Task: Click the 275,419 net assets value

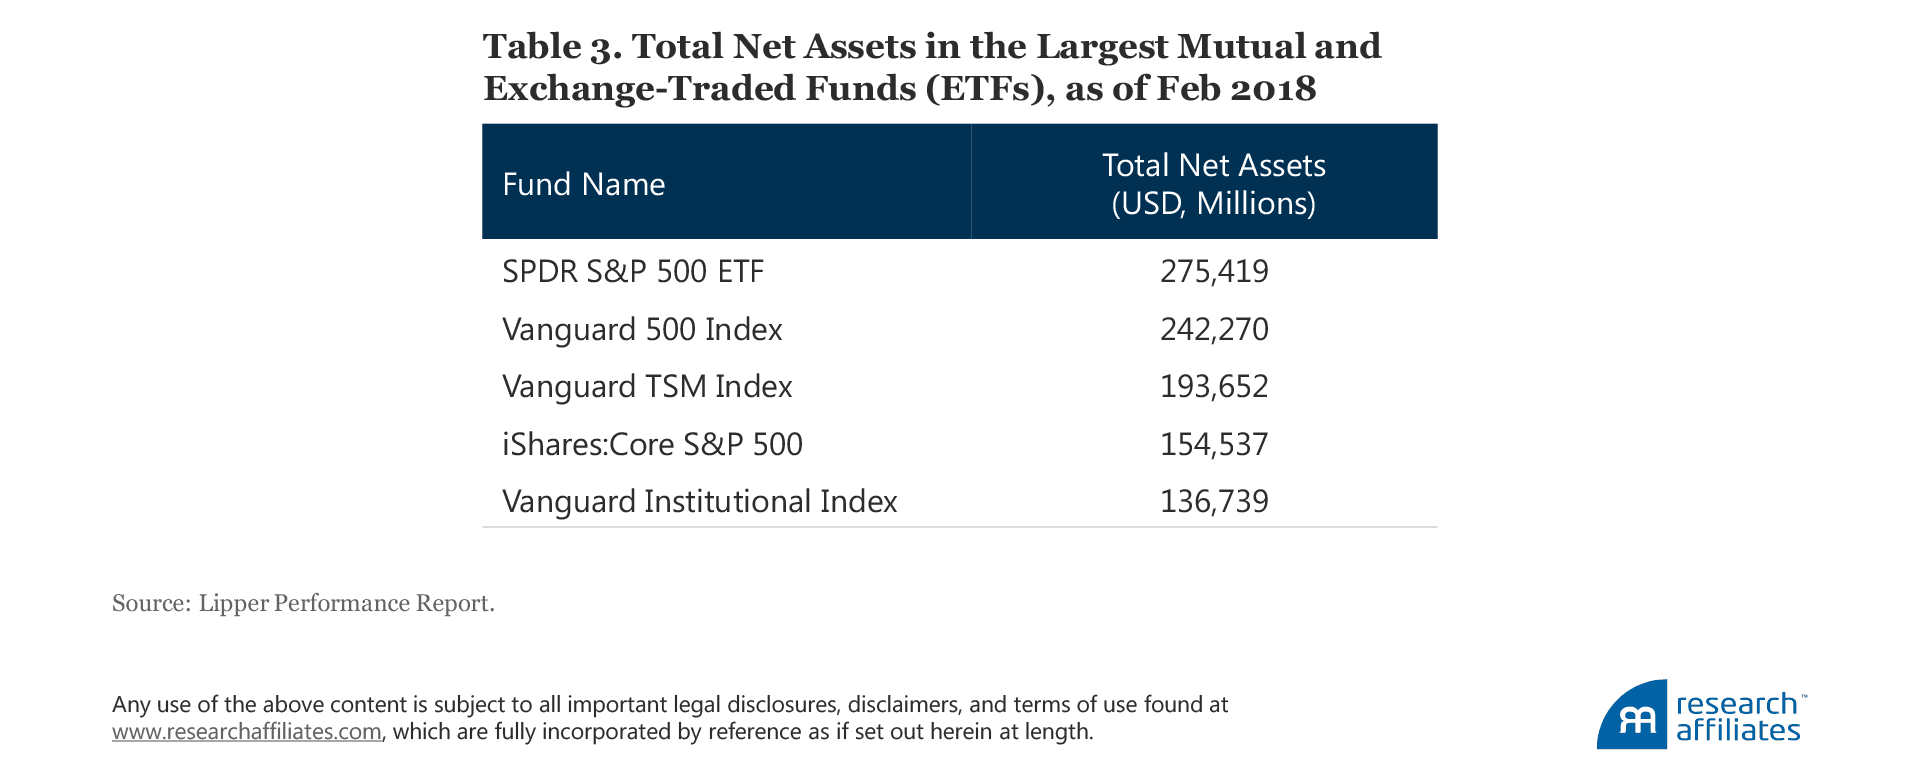Action: (1214, 272)
